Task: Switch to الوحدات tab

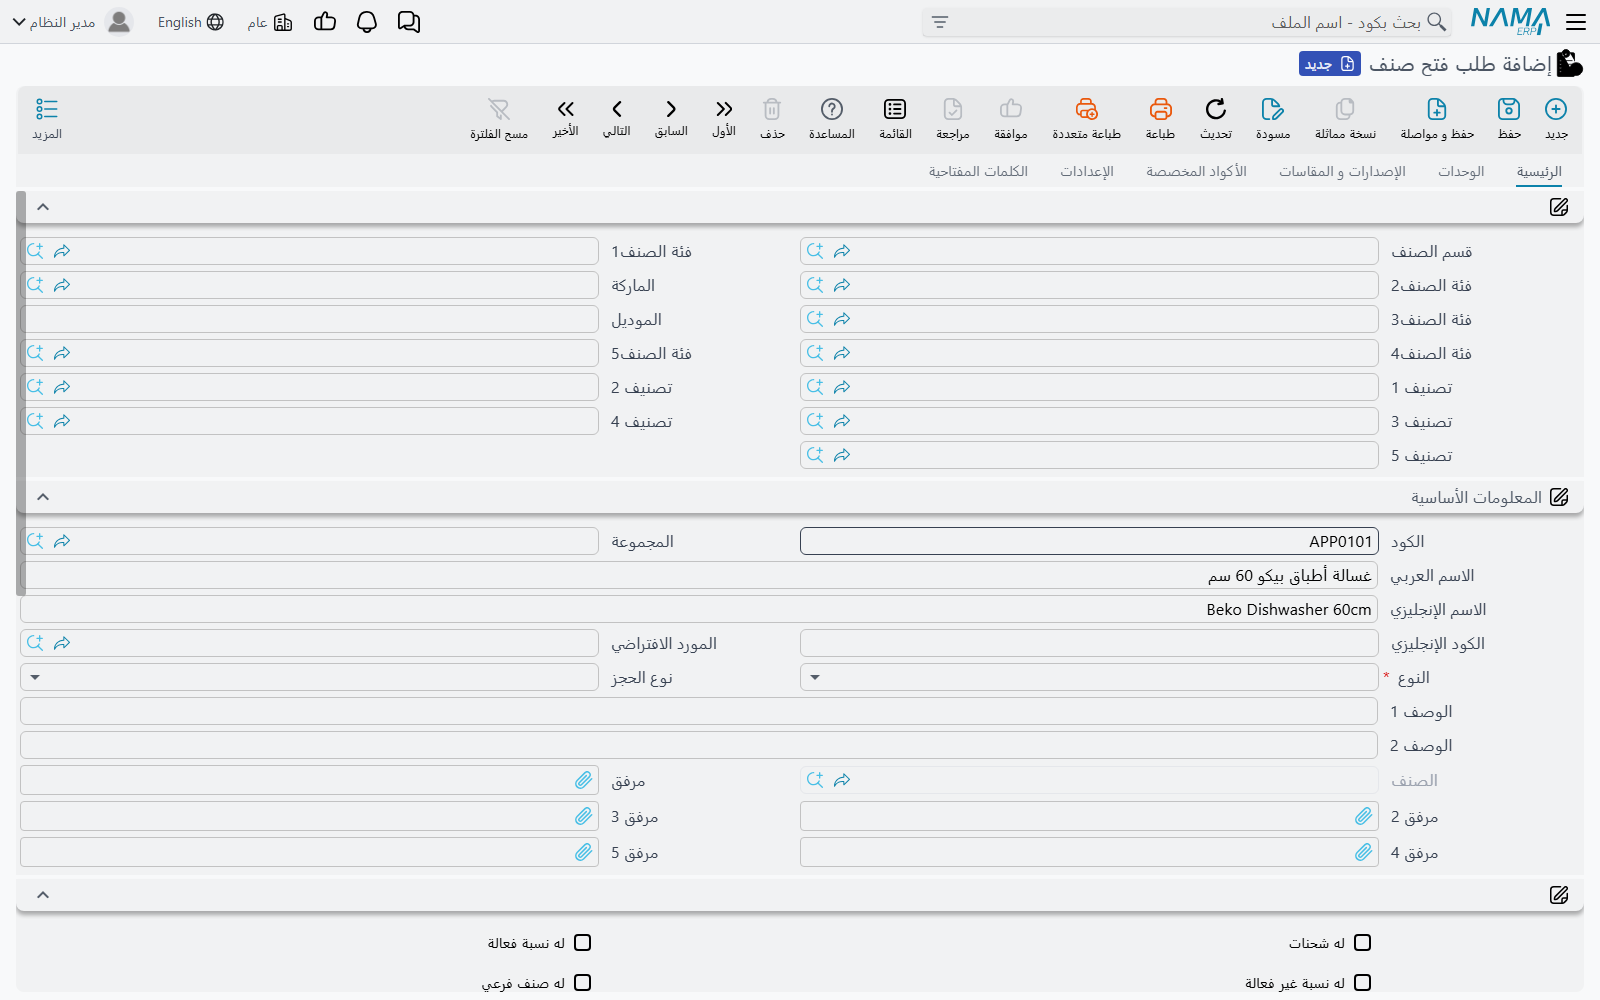Action: point(1461,172)
